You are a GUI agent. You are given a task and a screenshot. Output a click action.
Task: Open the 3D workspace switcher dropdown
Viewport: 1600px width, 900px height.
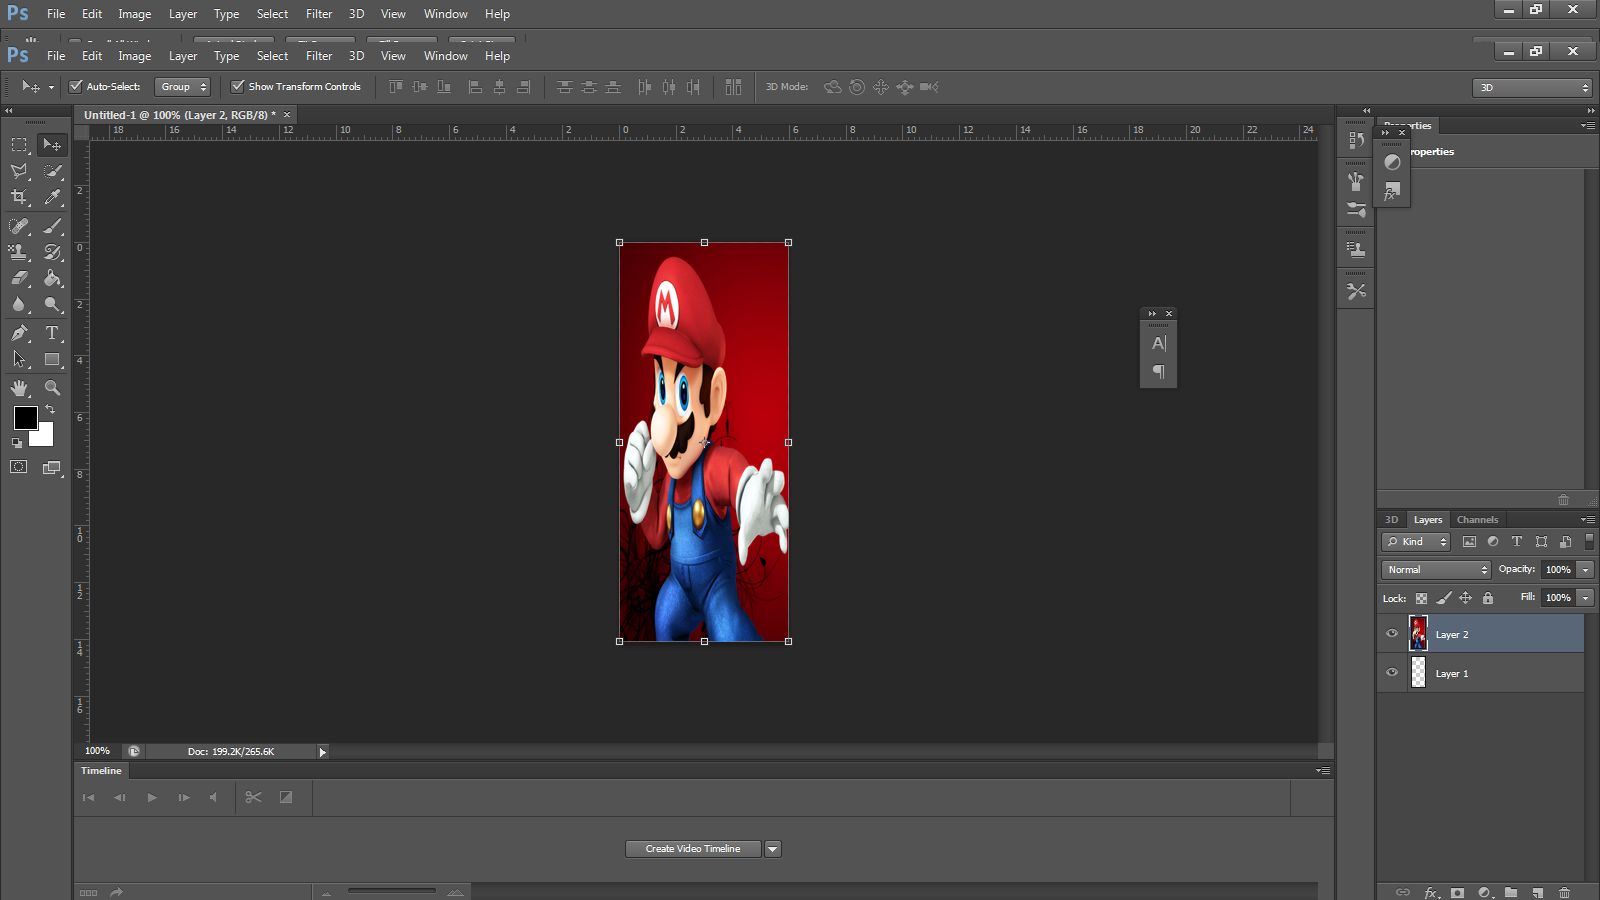[x=1531, y=88]
